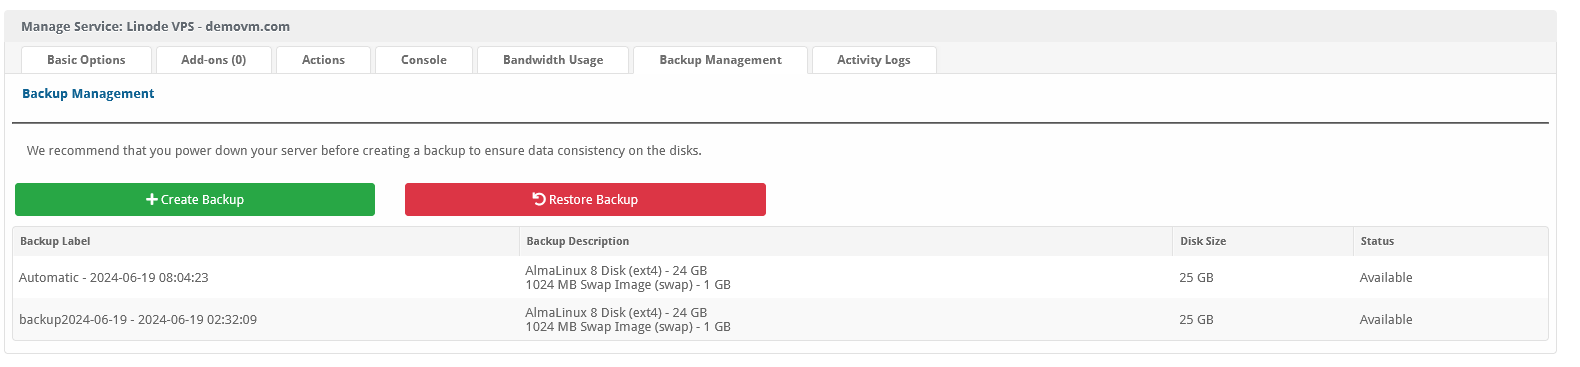Switch to the Add-ons (0) tab
The height and width of the screenshot is (367, 1580).
pyautogui.click(x=214, y=60)
